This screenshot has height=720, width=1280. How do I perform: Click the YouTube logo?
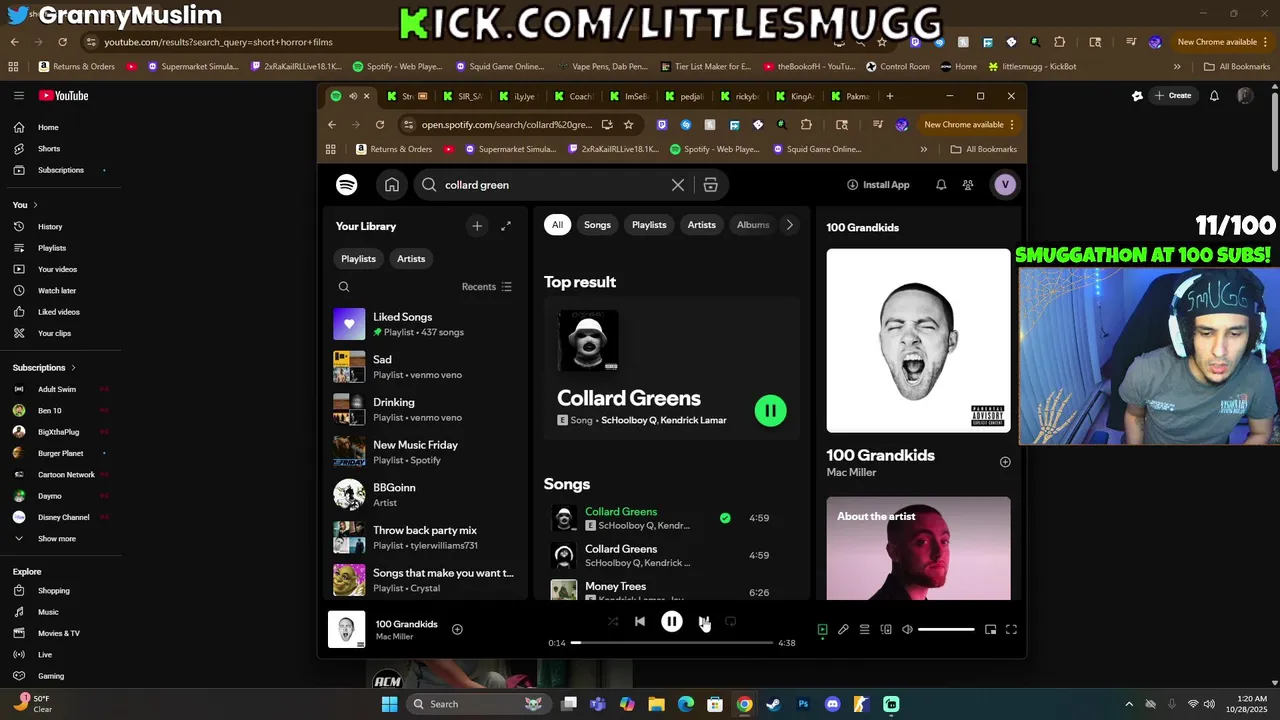64,96
